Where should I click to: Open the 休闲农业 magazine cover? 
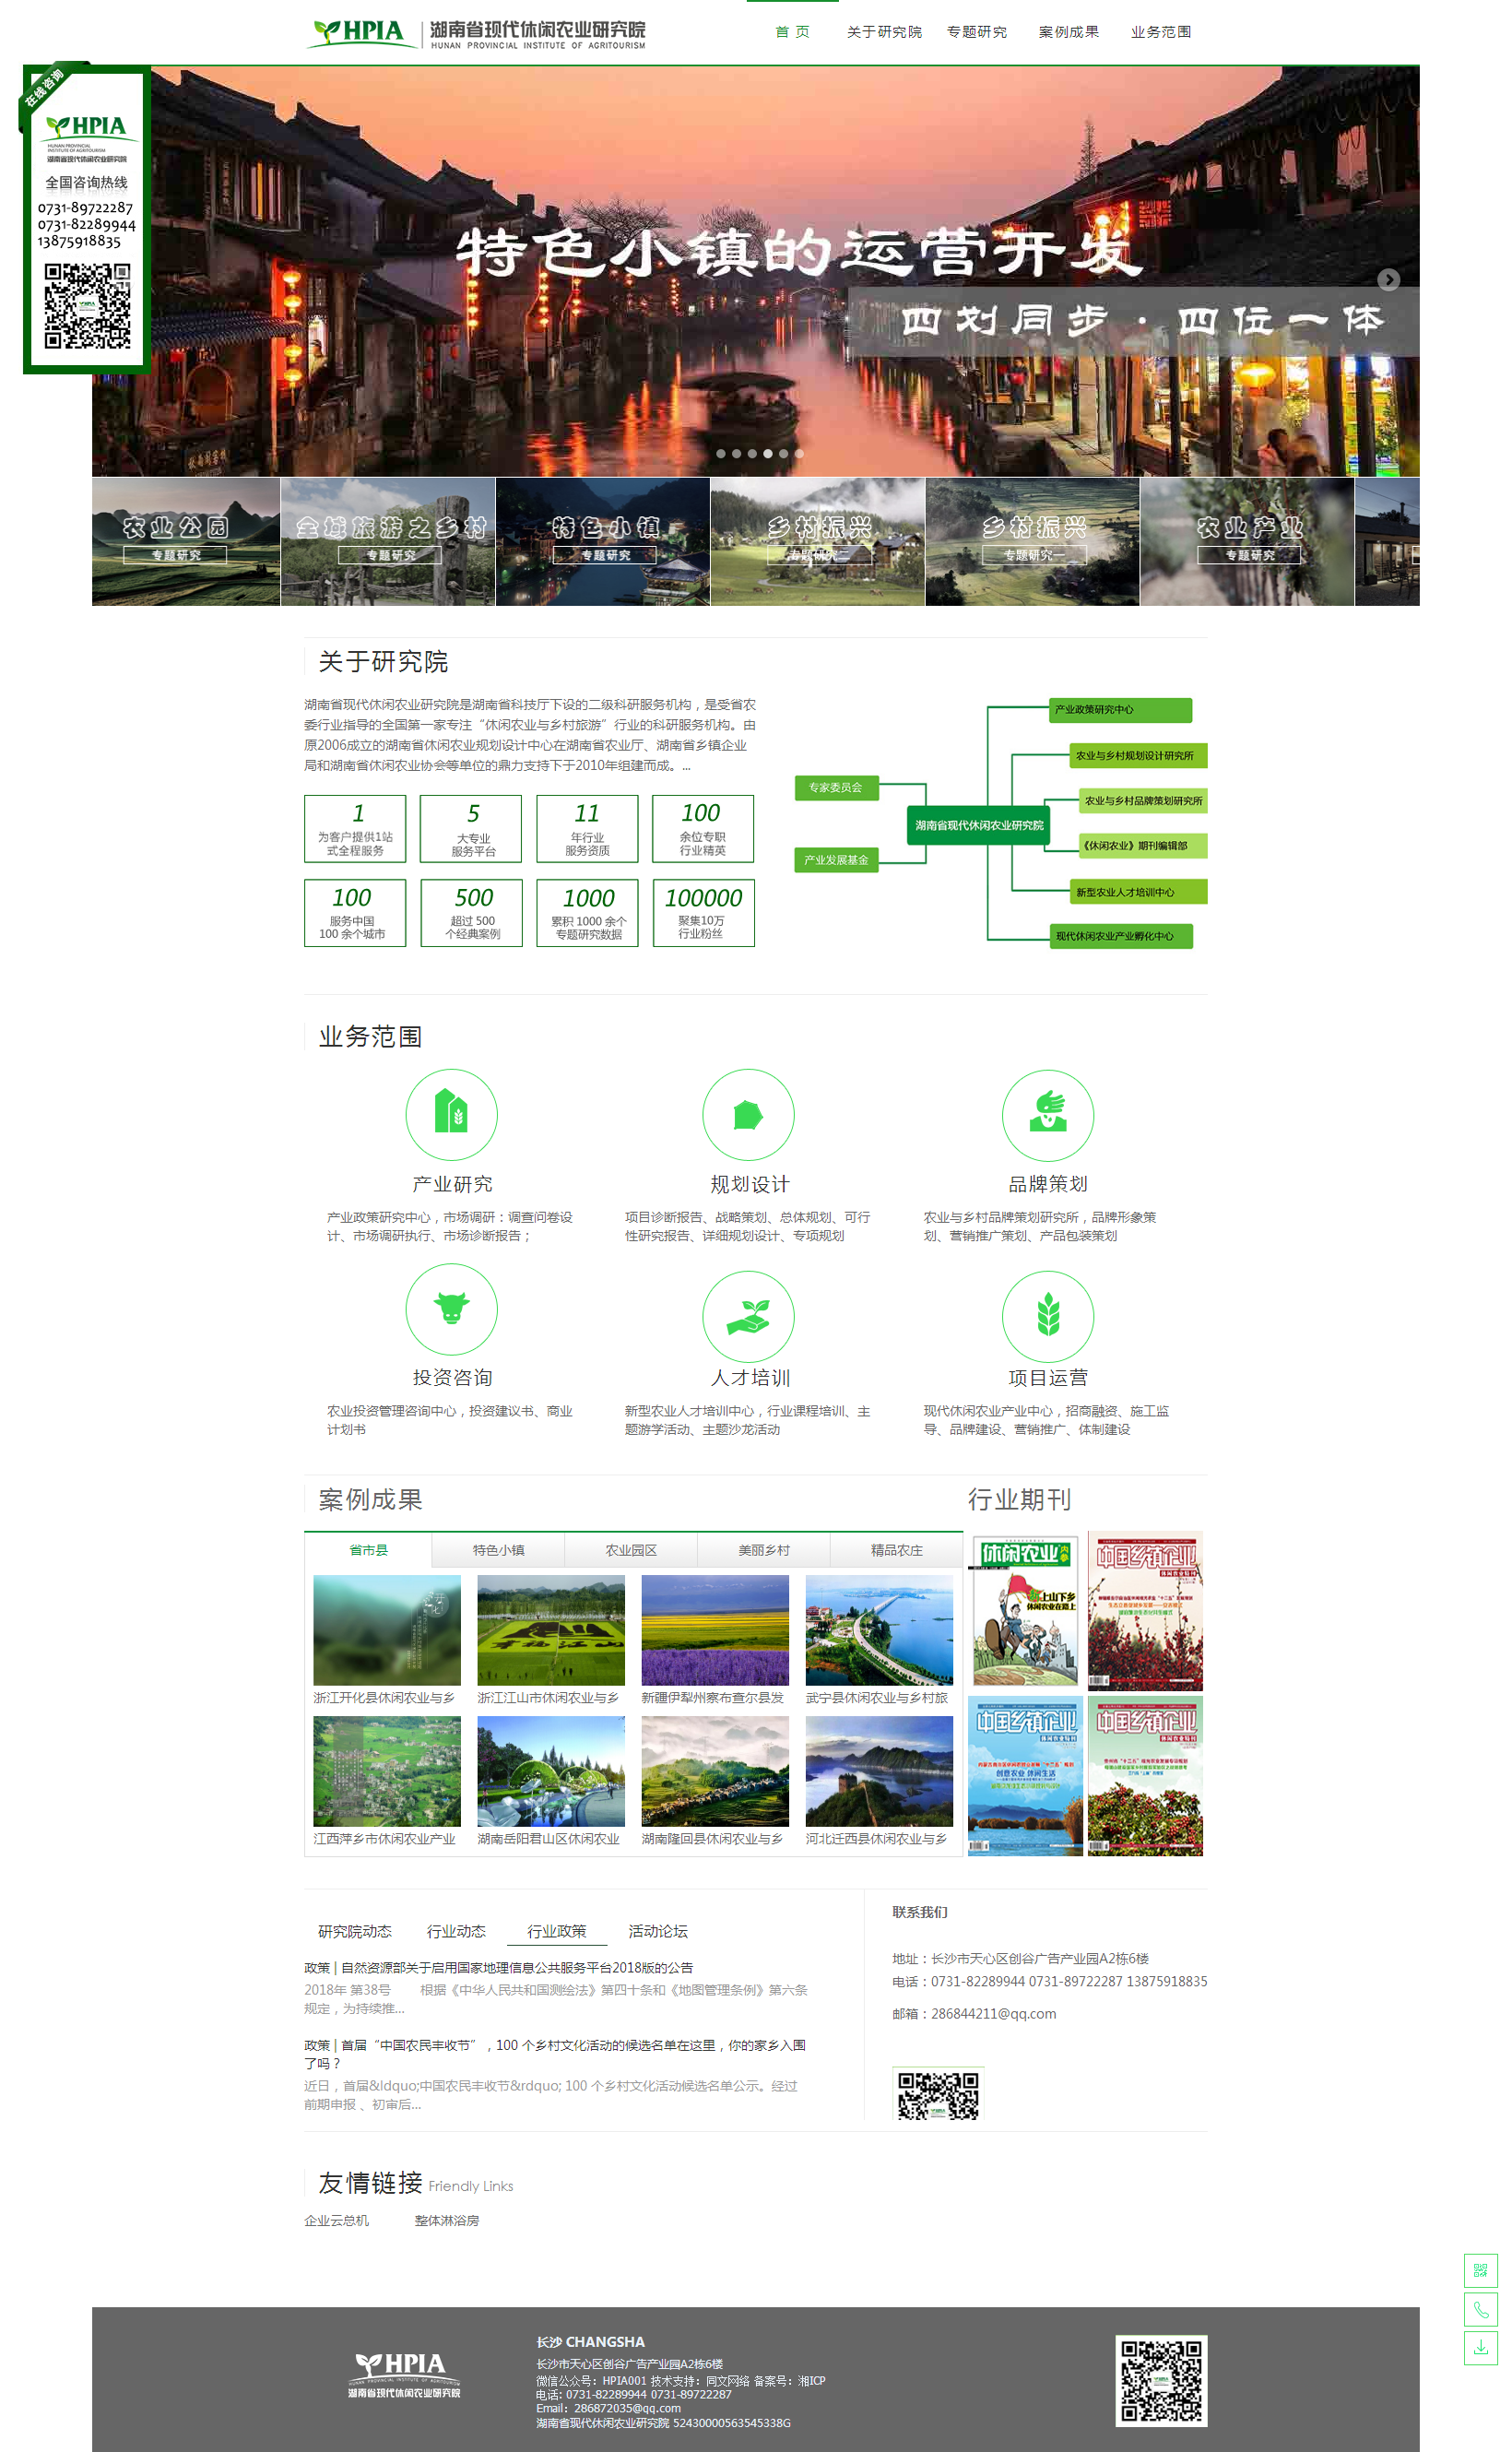point(1024,1610)
